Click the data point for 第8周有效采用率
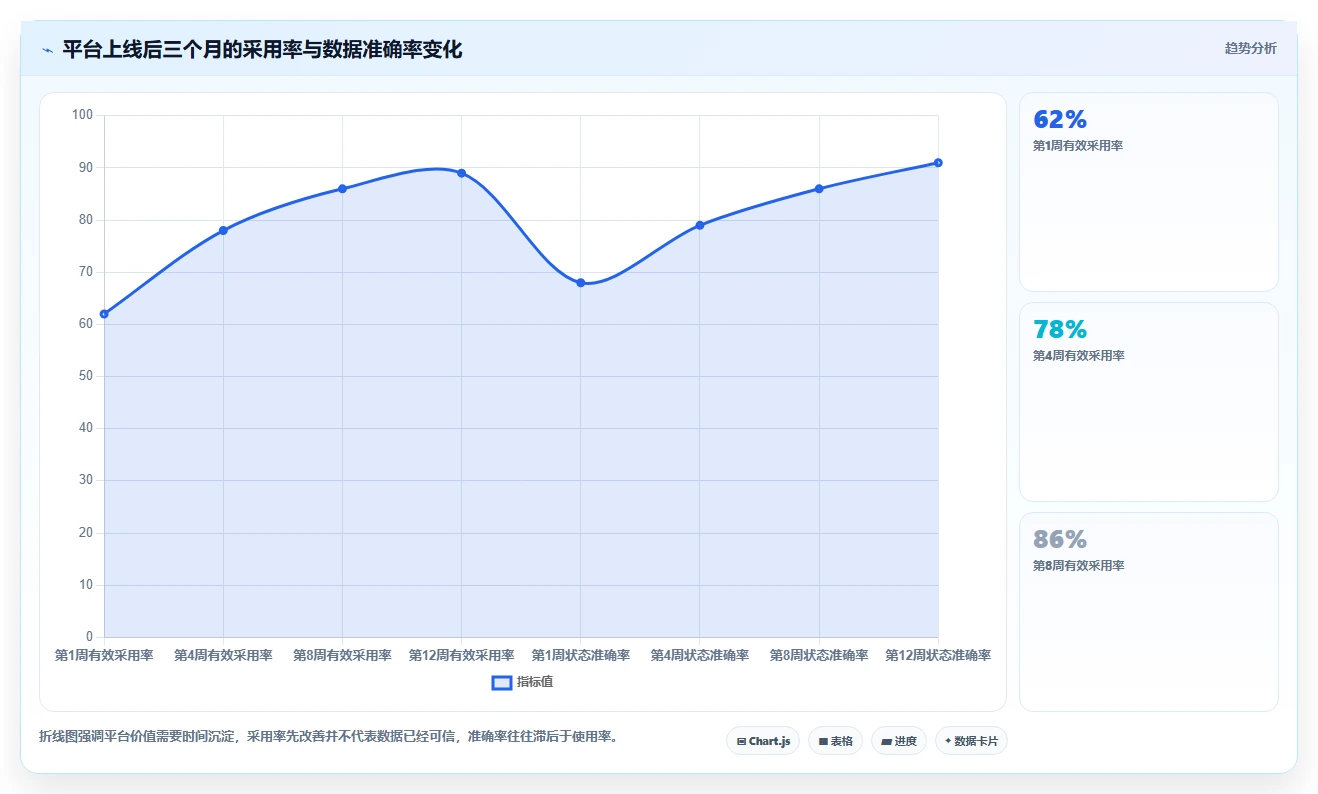Viewport: 1318px width, 794px height. click(342, 189)
